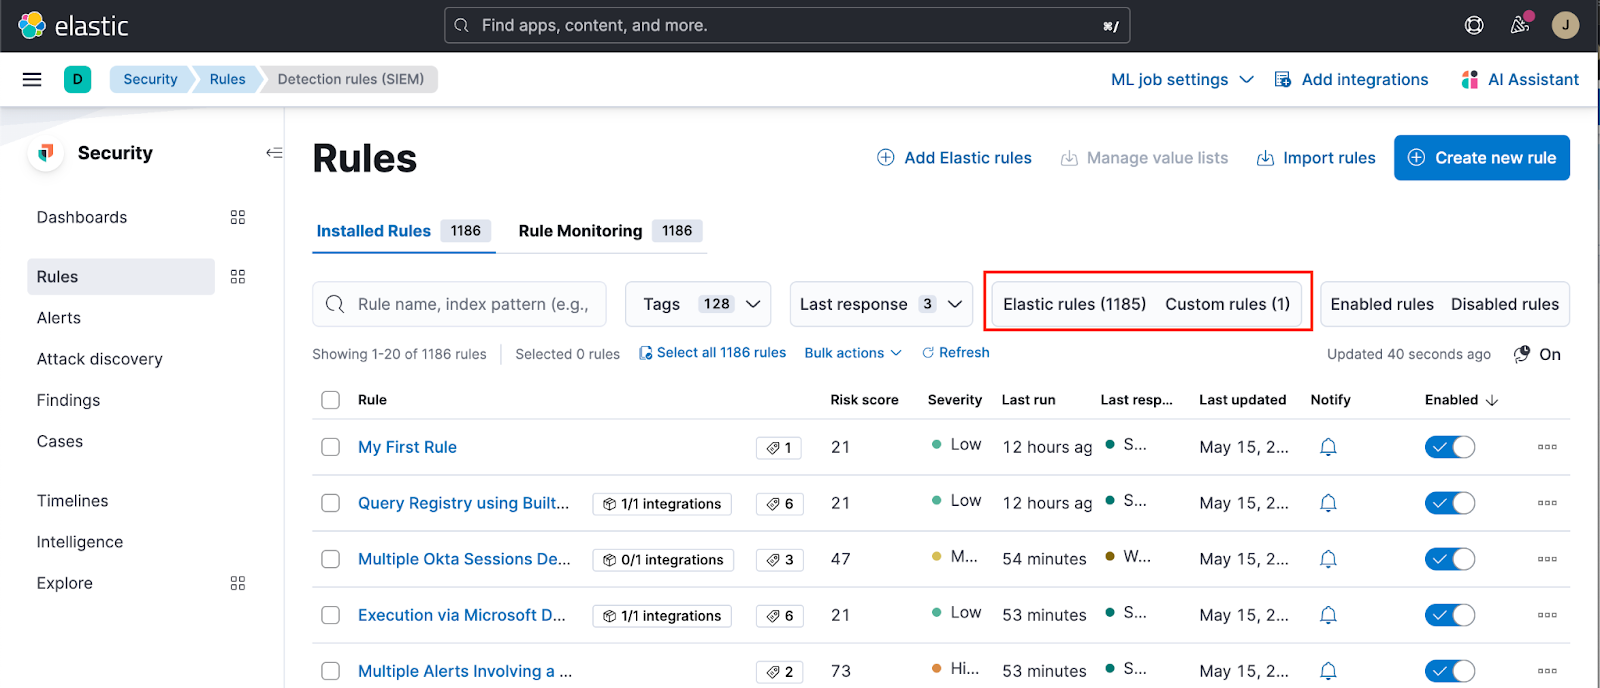Sort by the Enabled column
Viewport: 1600px width, 688px height.
click(1461, 400)
